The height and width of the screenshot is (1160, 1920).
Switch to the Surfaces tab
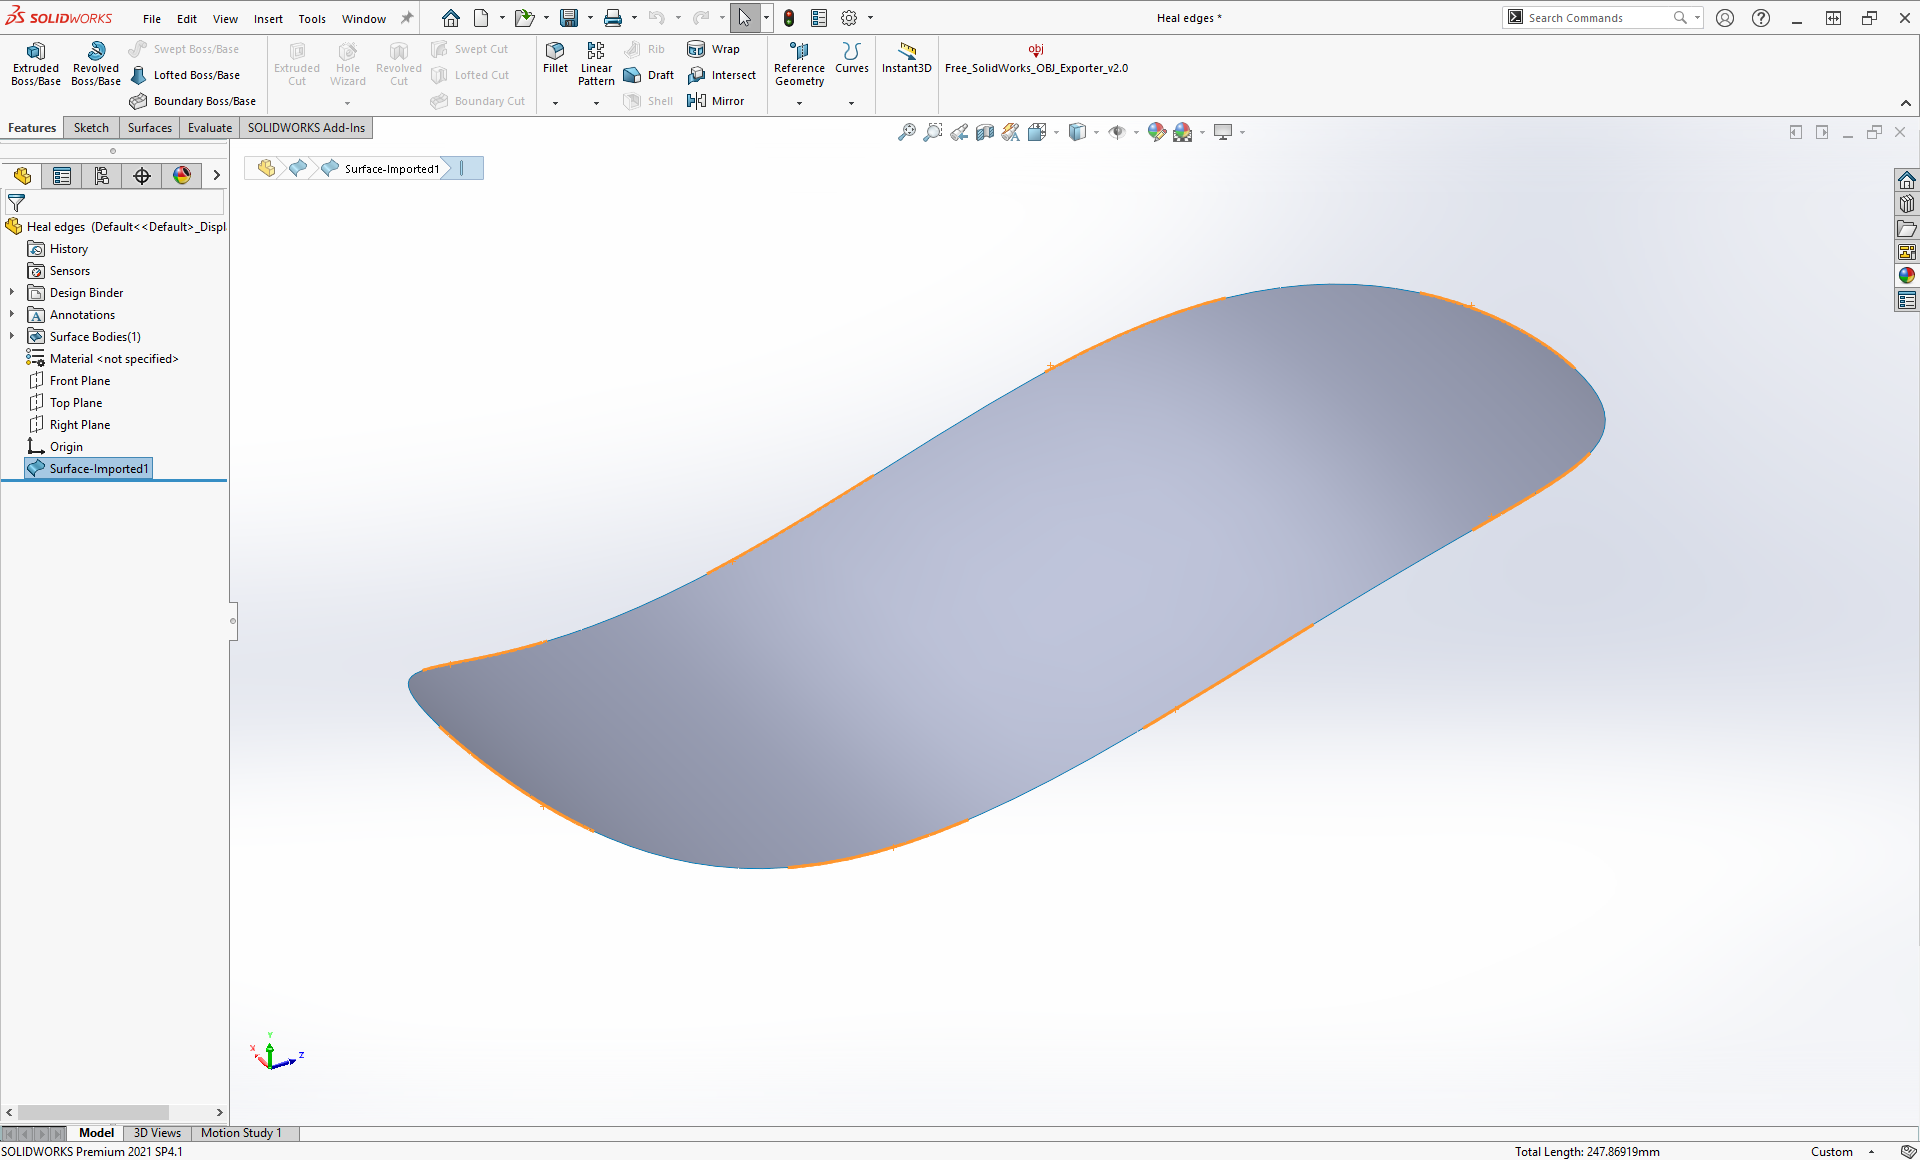[x=149, y=128]
